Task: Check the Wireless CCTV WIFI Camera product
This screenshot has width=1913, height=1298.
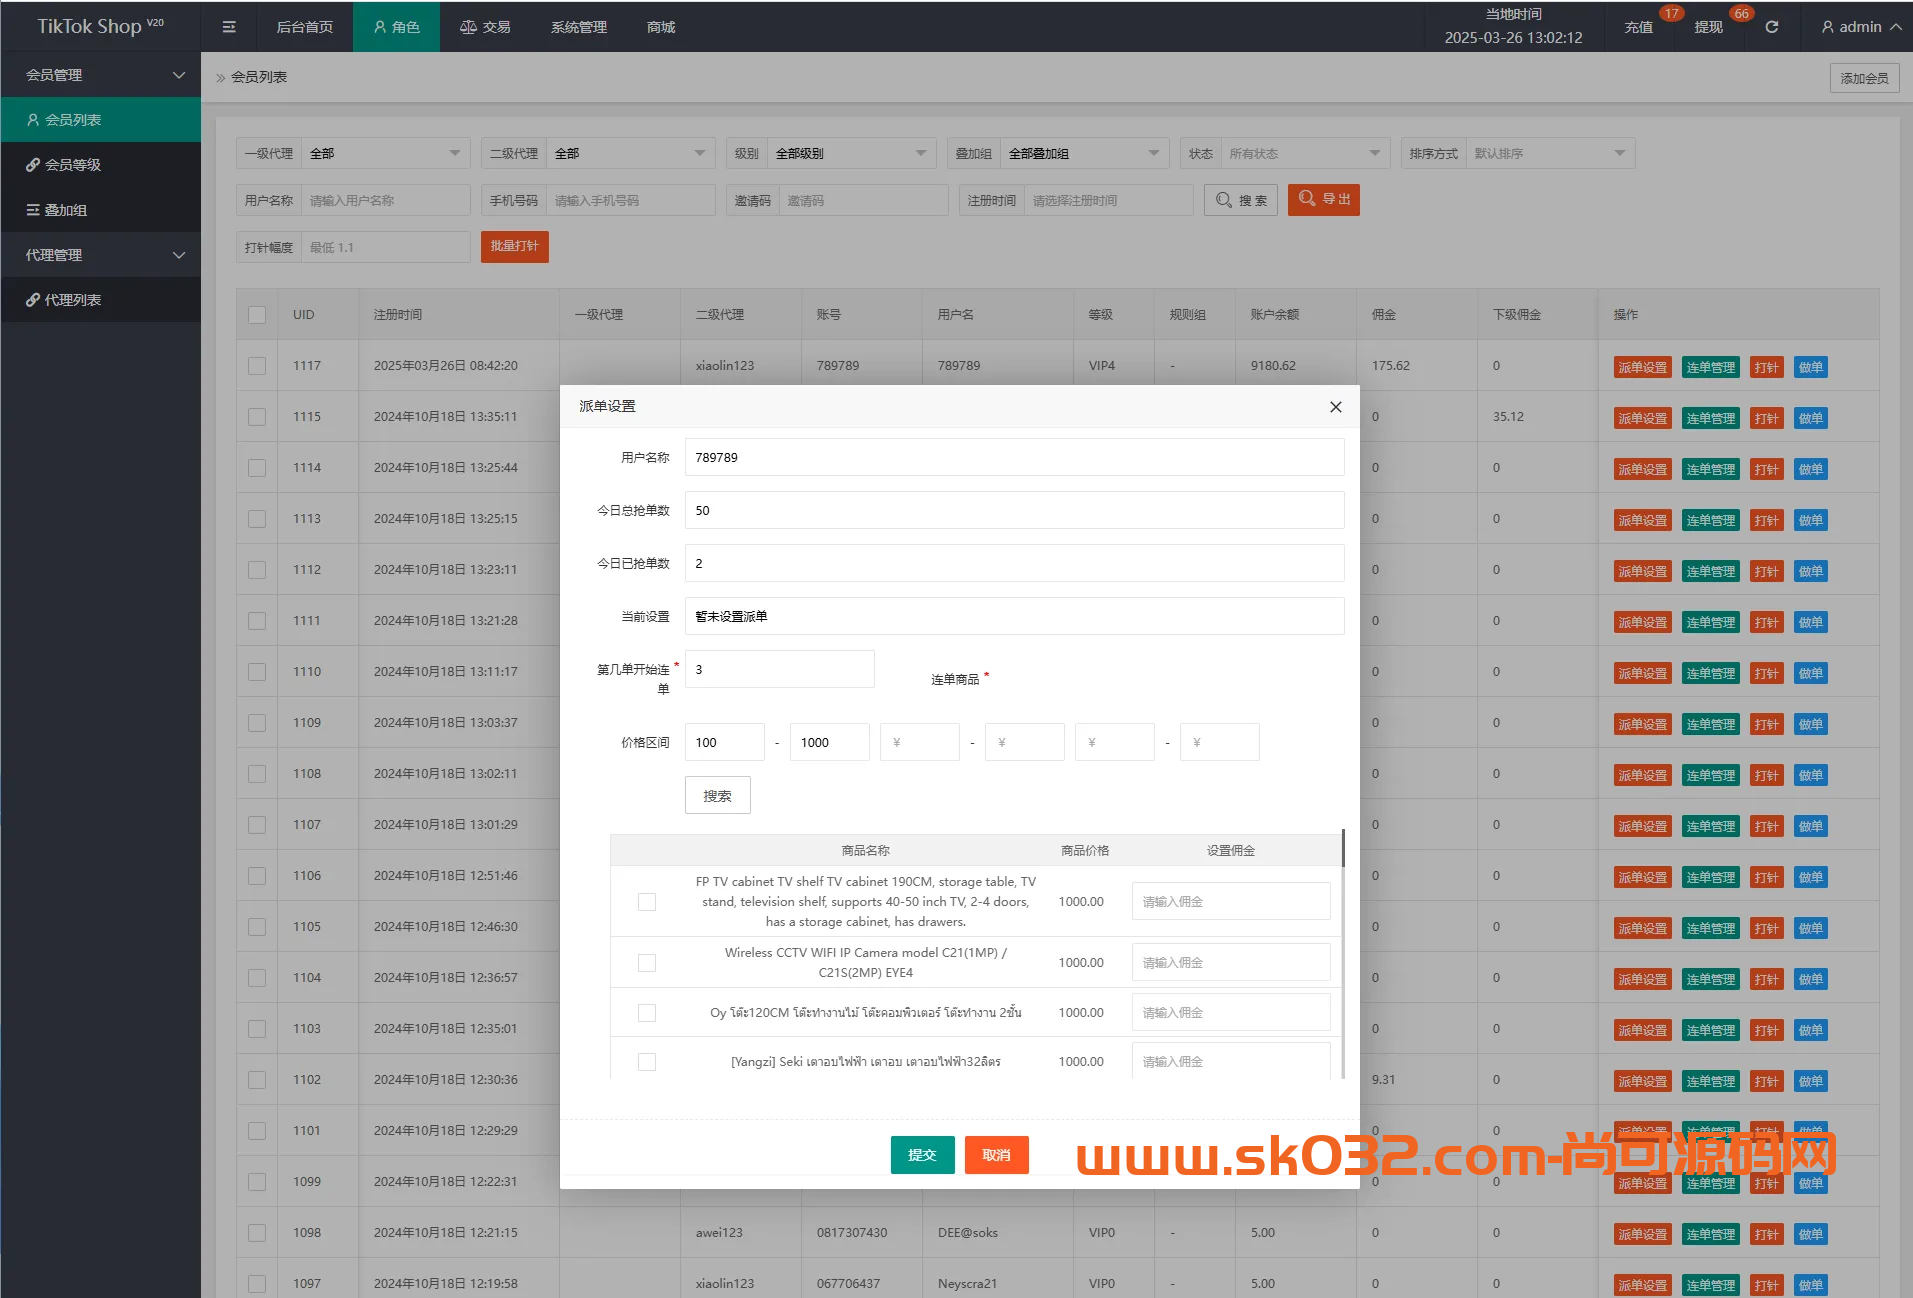Action: 646,962
